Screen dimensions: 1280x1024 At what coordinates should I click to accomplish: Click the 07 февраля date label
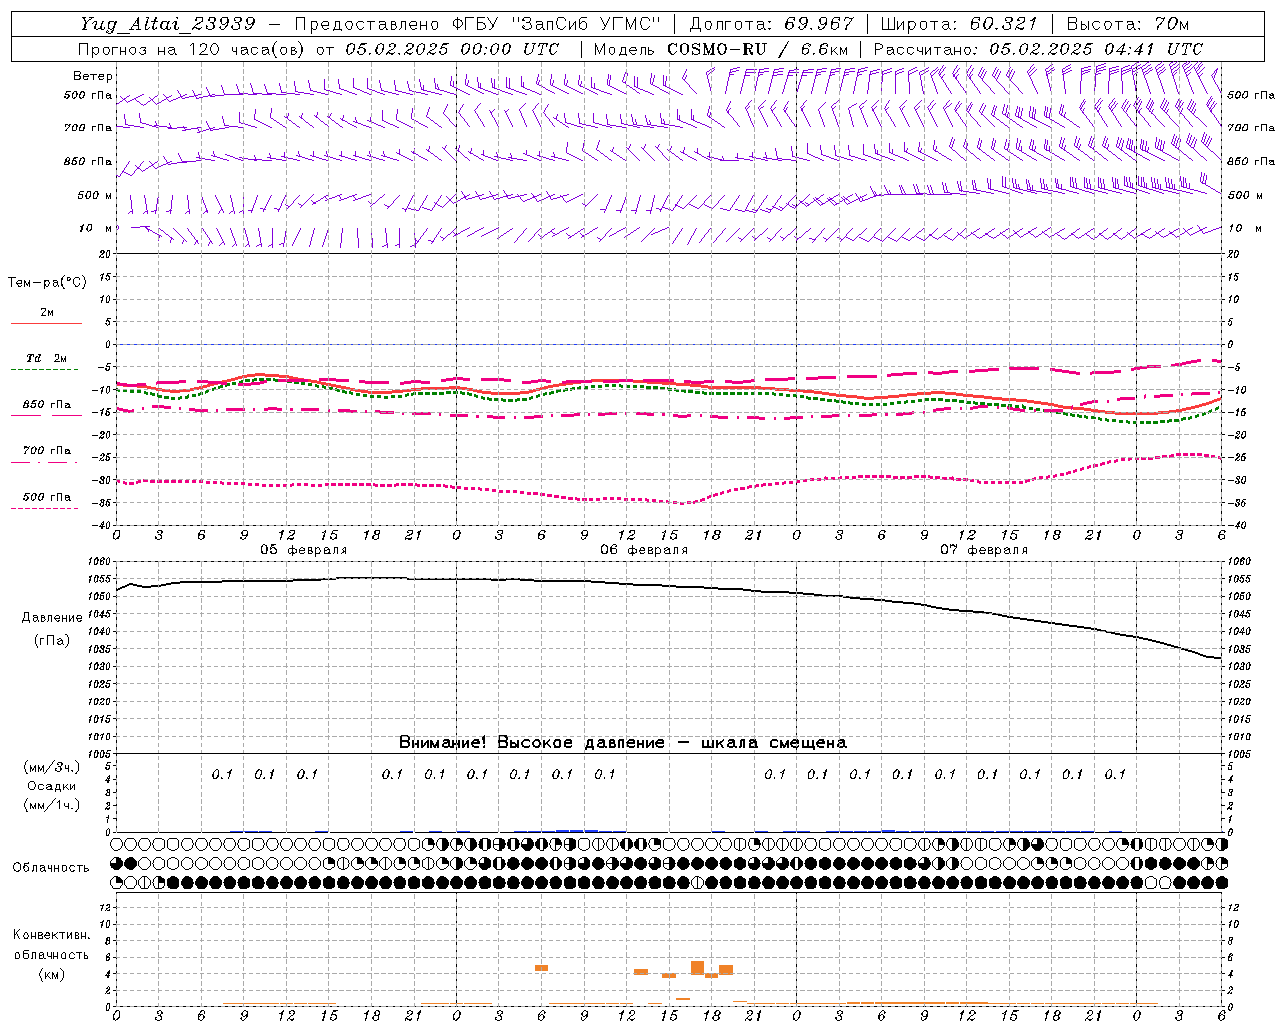pos(984,550)
